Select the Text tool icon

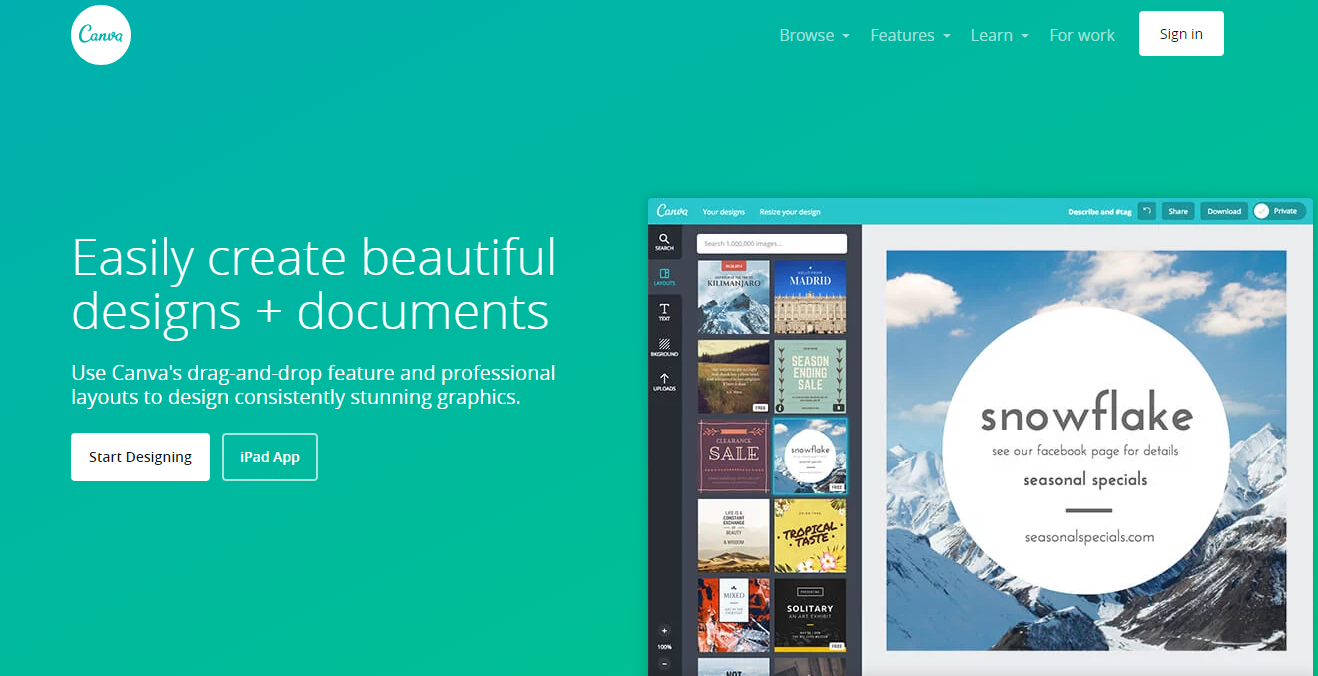[664, 312]
